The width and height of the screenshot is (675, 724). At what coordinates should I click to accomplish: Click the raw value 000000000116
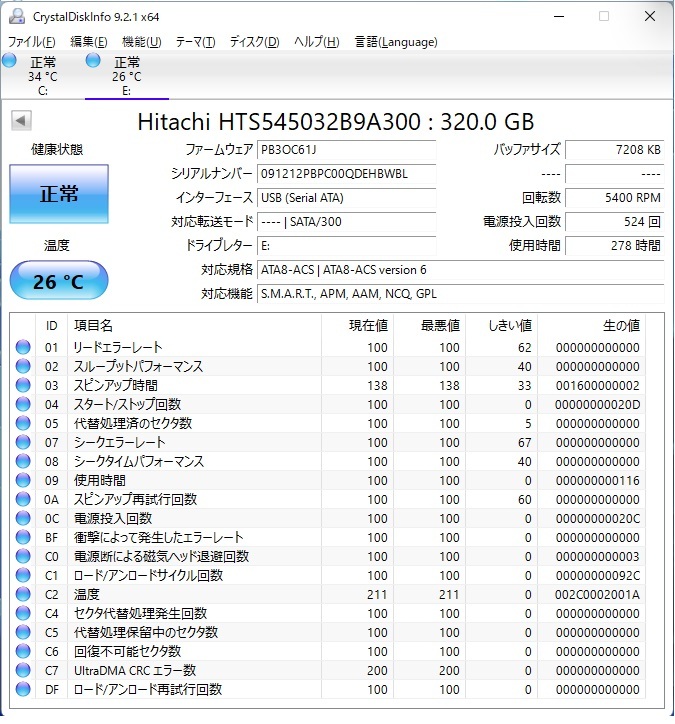[597, 481]
